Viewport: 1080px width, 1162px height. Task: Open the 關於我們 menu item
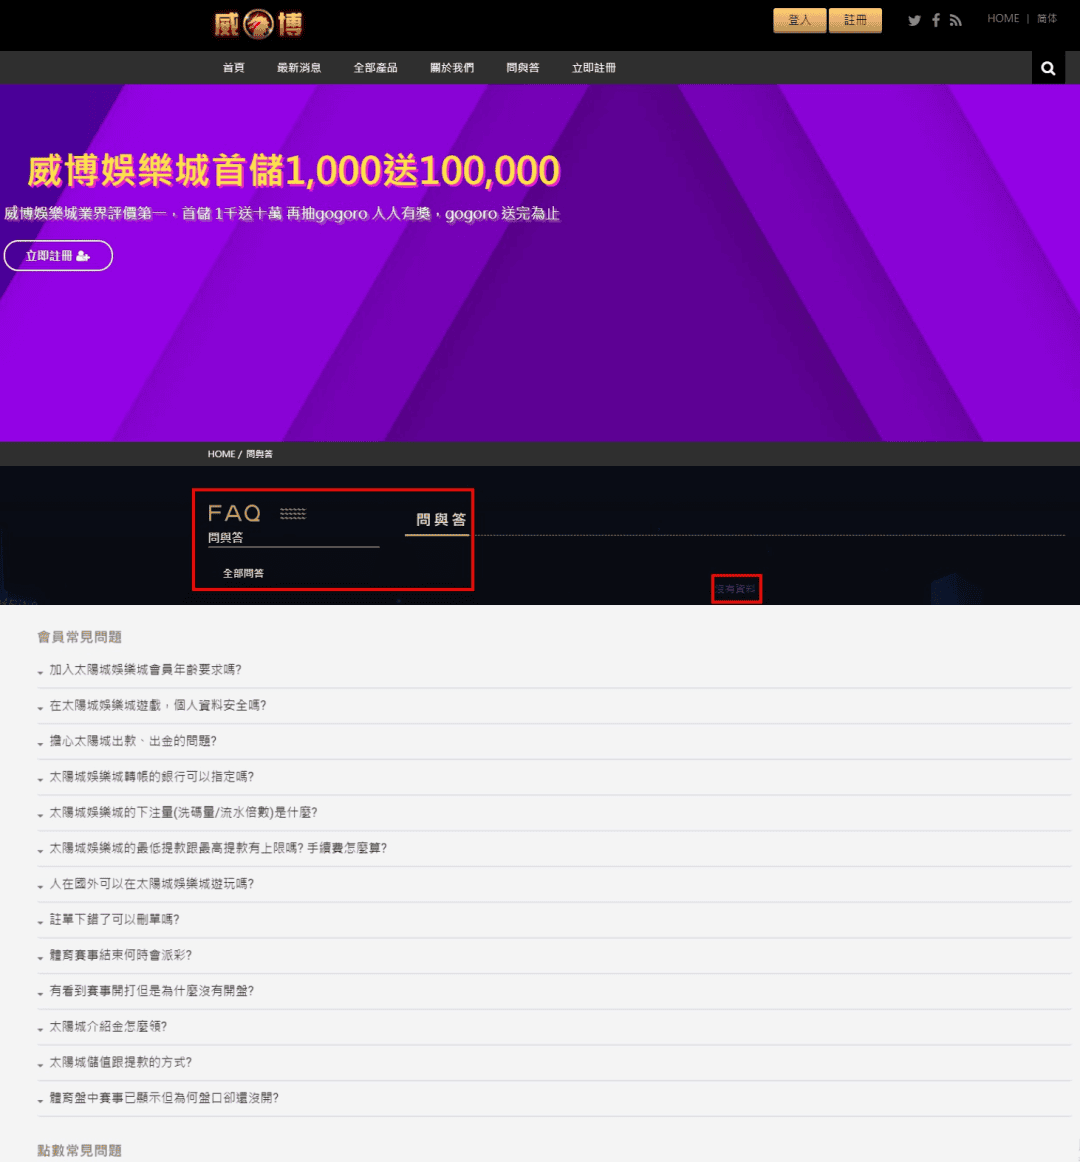[451, 68]
